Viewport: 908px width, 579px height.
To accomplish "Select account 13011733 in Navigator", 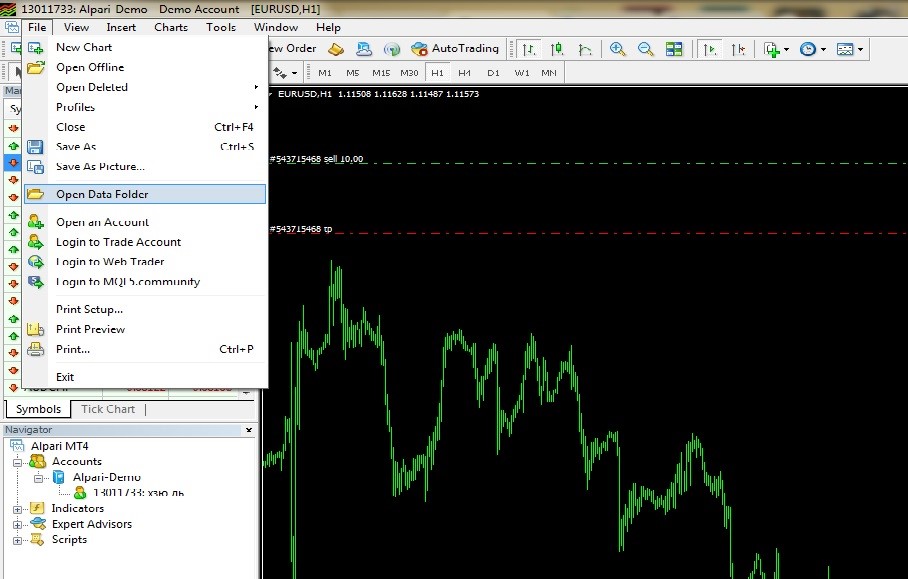I will pos(138,493).
